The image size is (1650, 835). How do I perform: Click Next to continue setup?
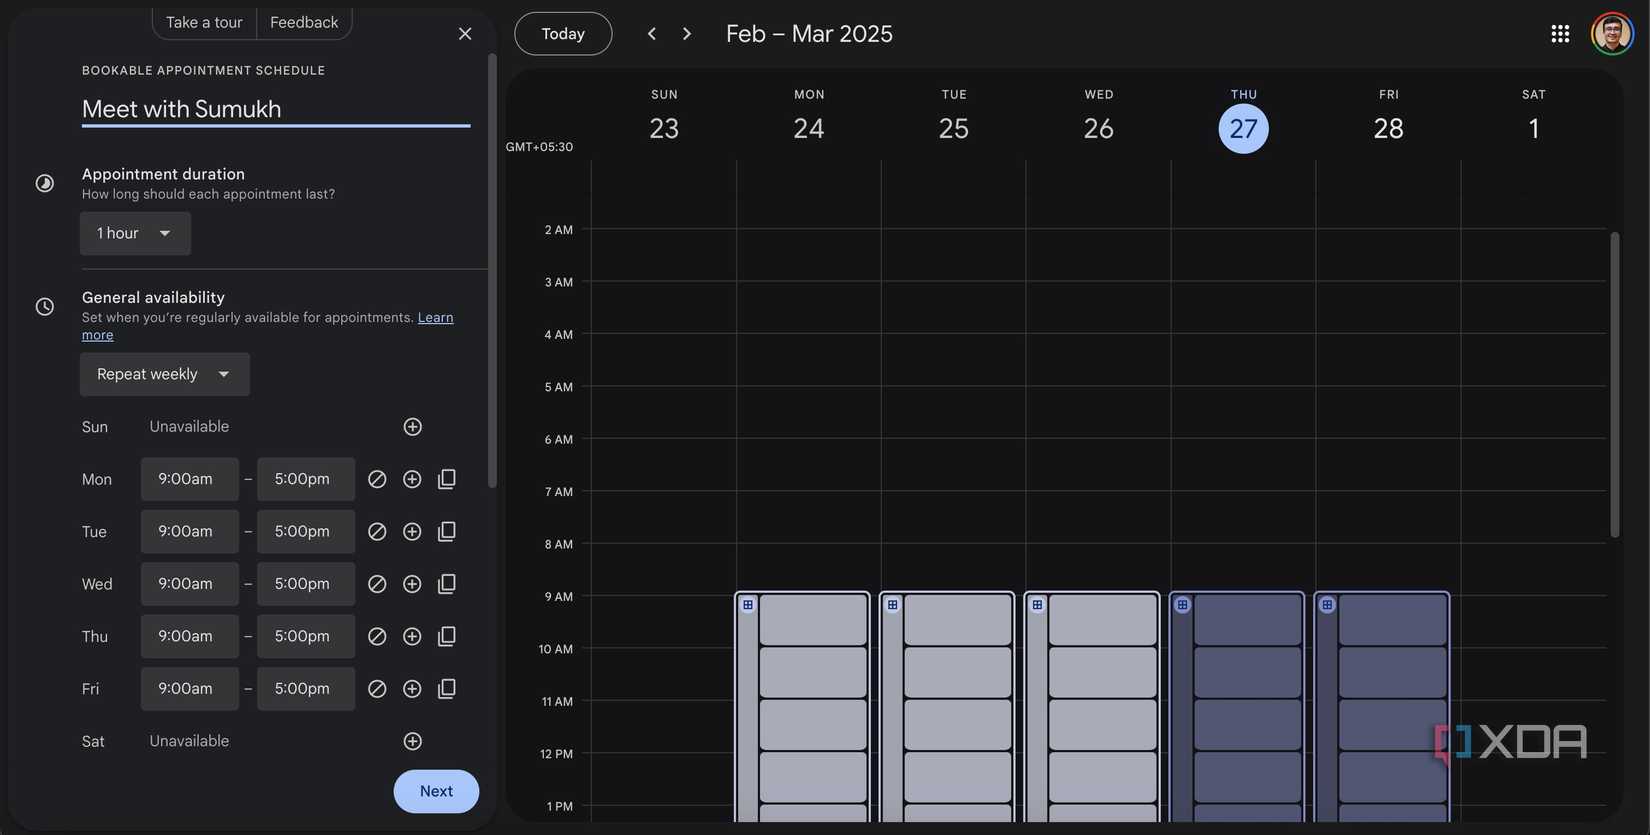(x=436, y=791)
